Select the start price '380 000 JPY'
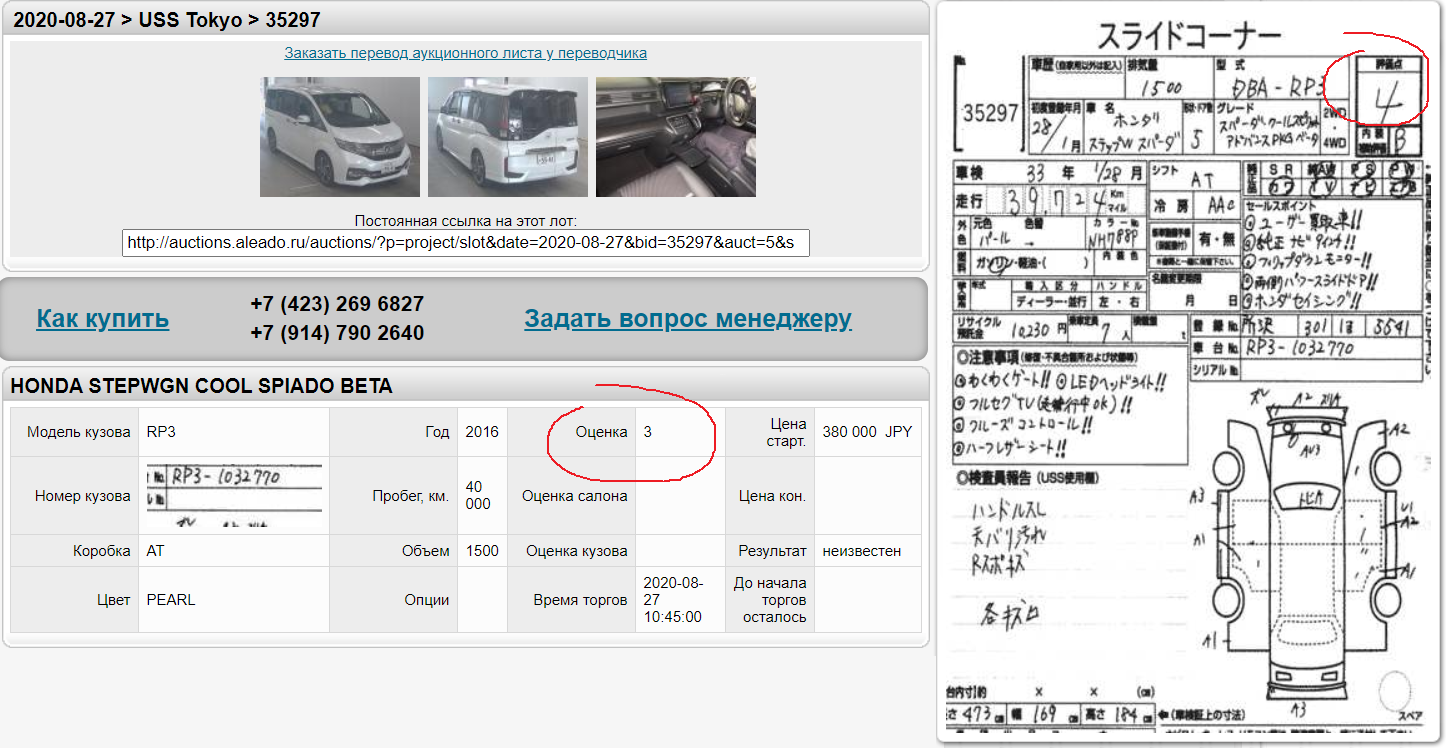1447x748 pixels. pyautogui.click(x=867, y=432)
